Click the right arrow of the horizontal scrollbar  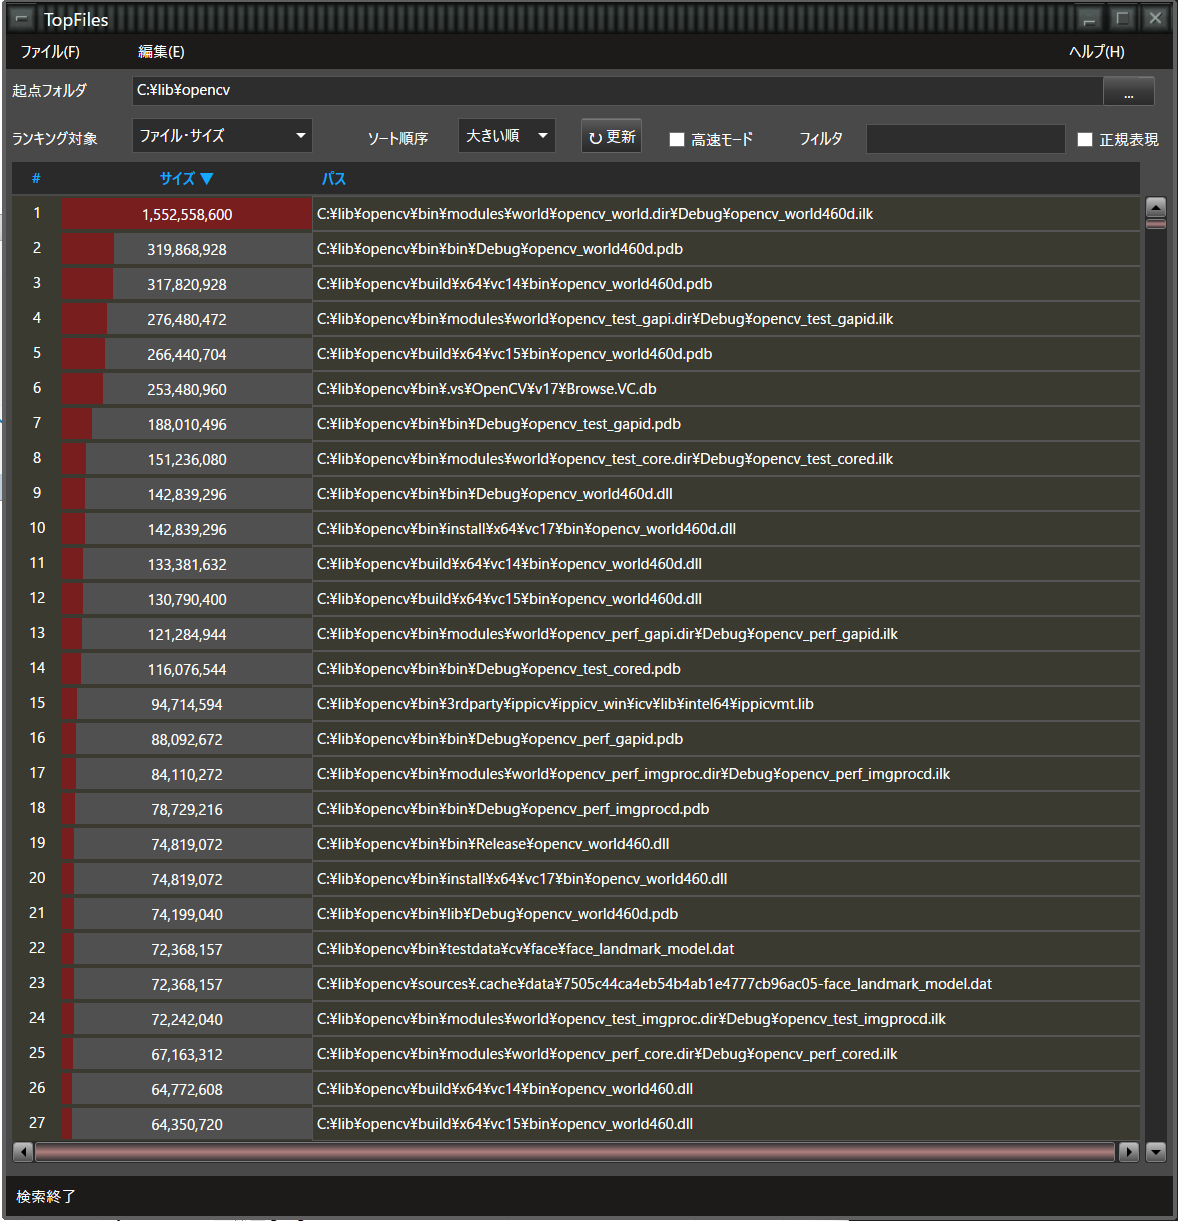click(1129, 1152)
